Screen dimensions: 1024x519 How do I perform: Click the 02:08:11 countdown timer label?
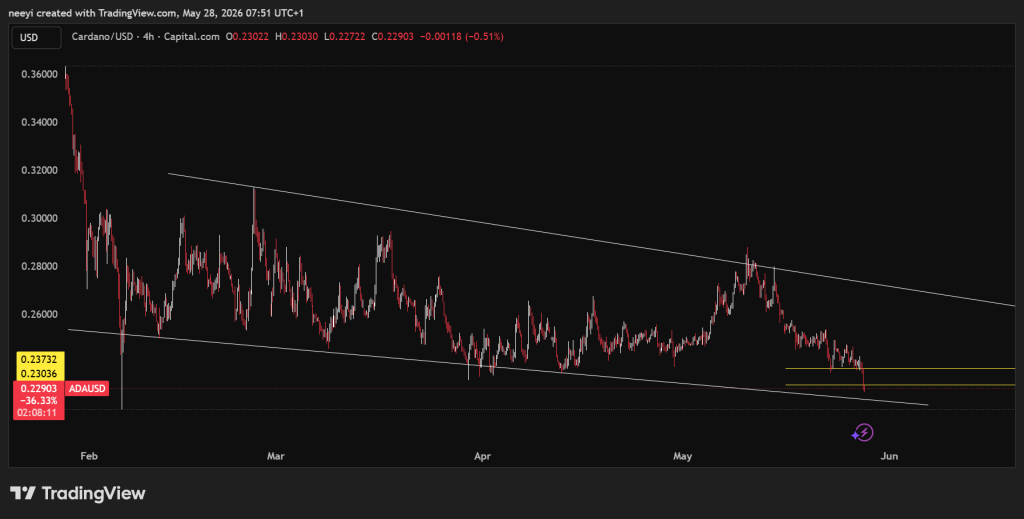tap(39, 413)
